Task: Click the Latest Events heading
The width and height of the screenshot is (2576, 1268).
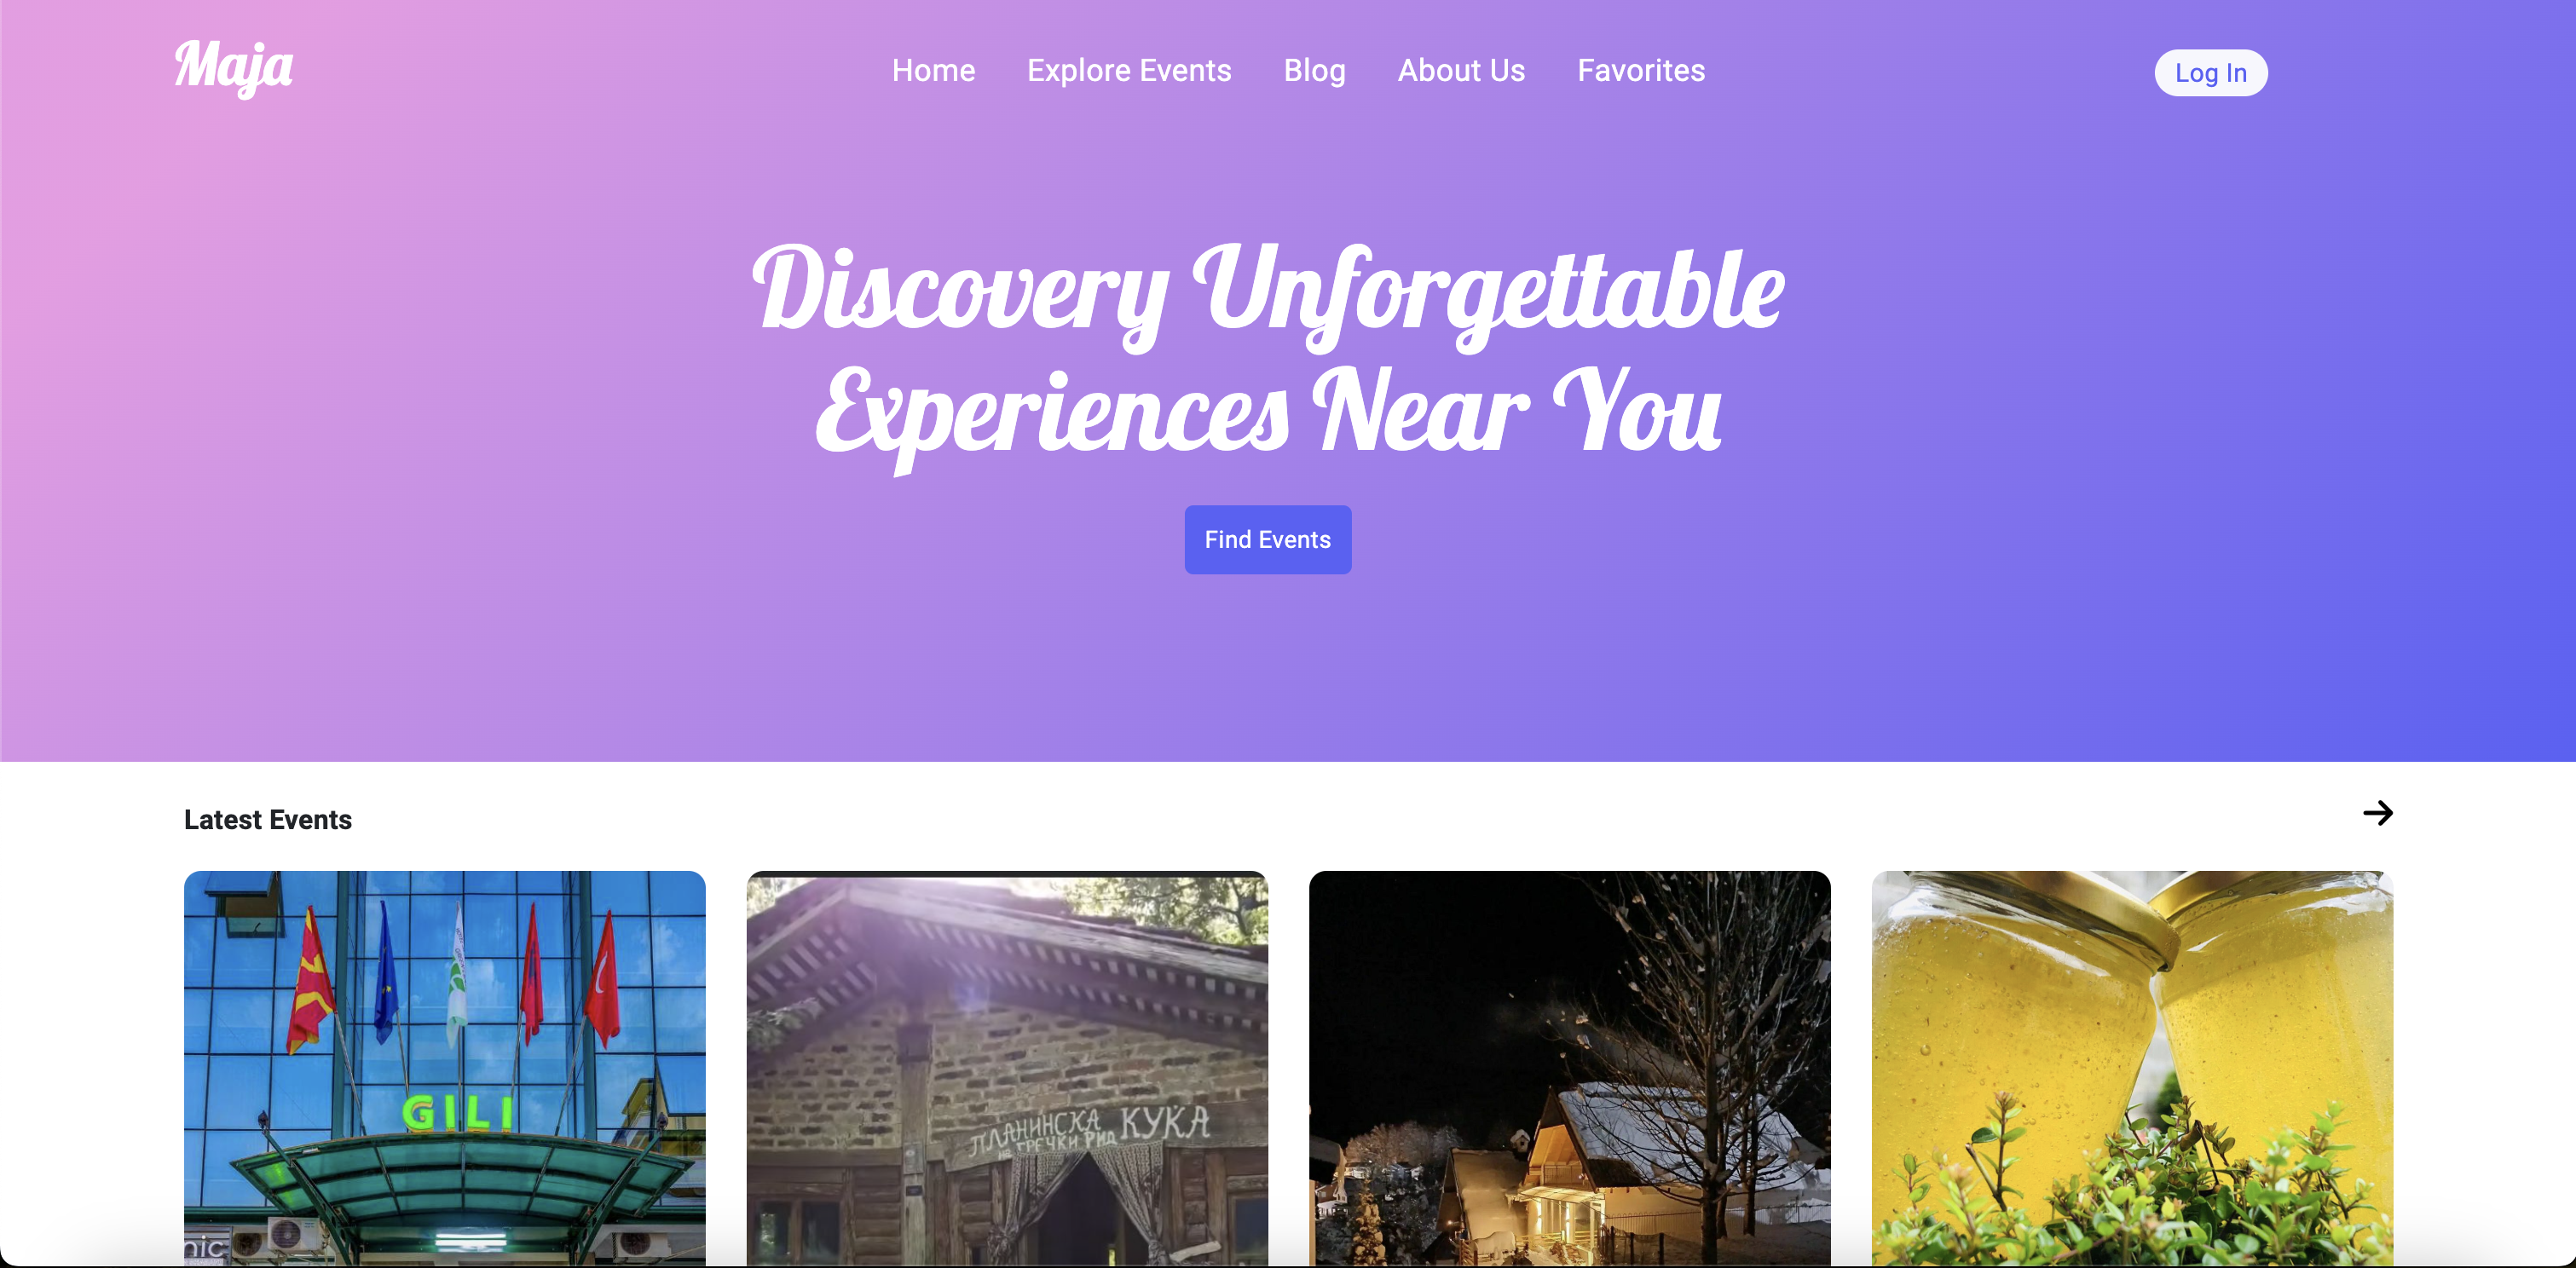Action: pos(268,820)
